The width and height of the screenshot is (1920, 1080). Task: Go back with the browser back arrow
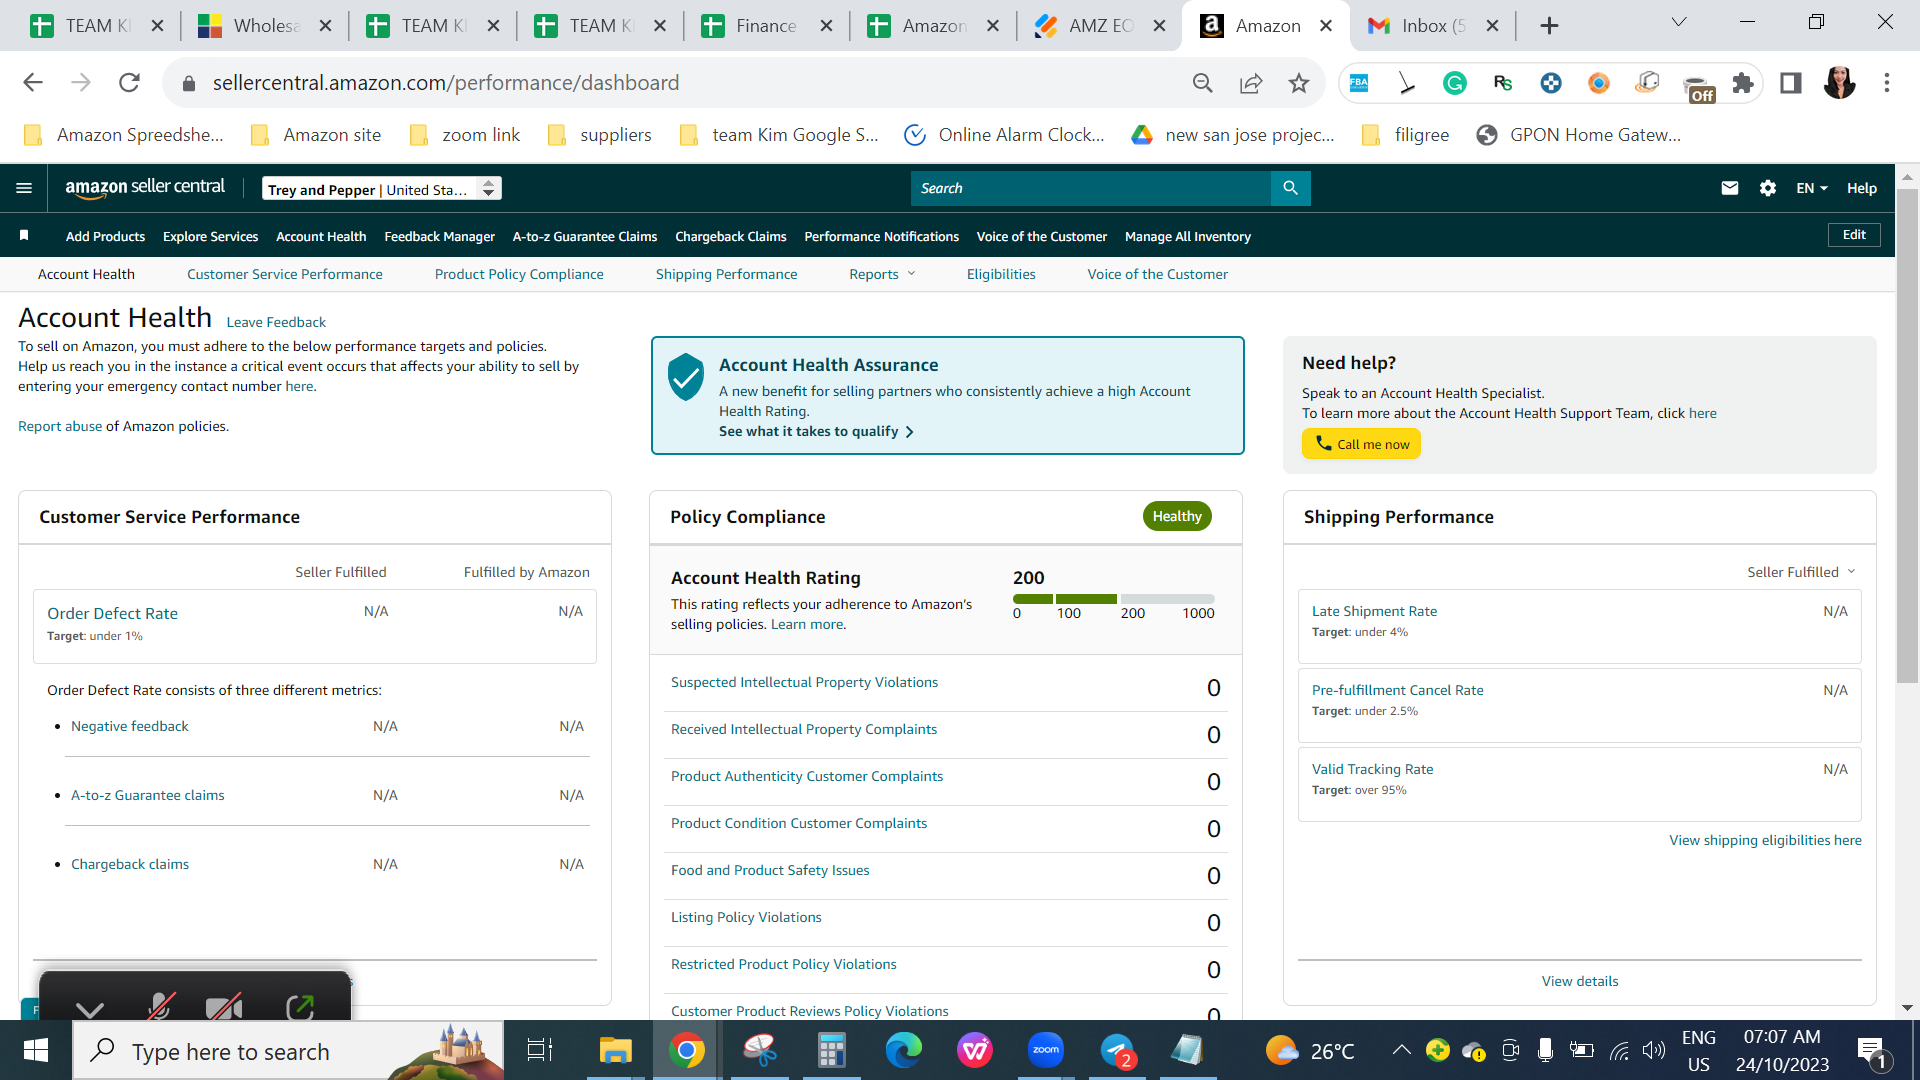[33, 83]
